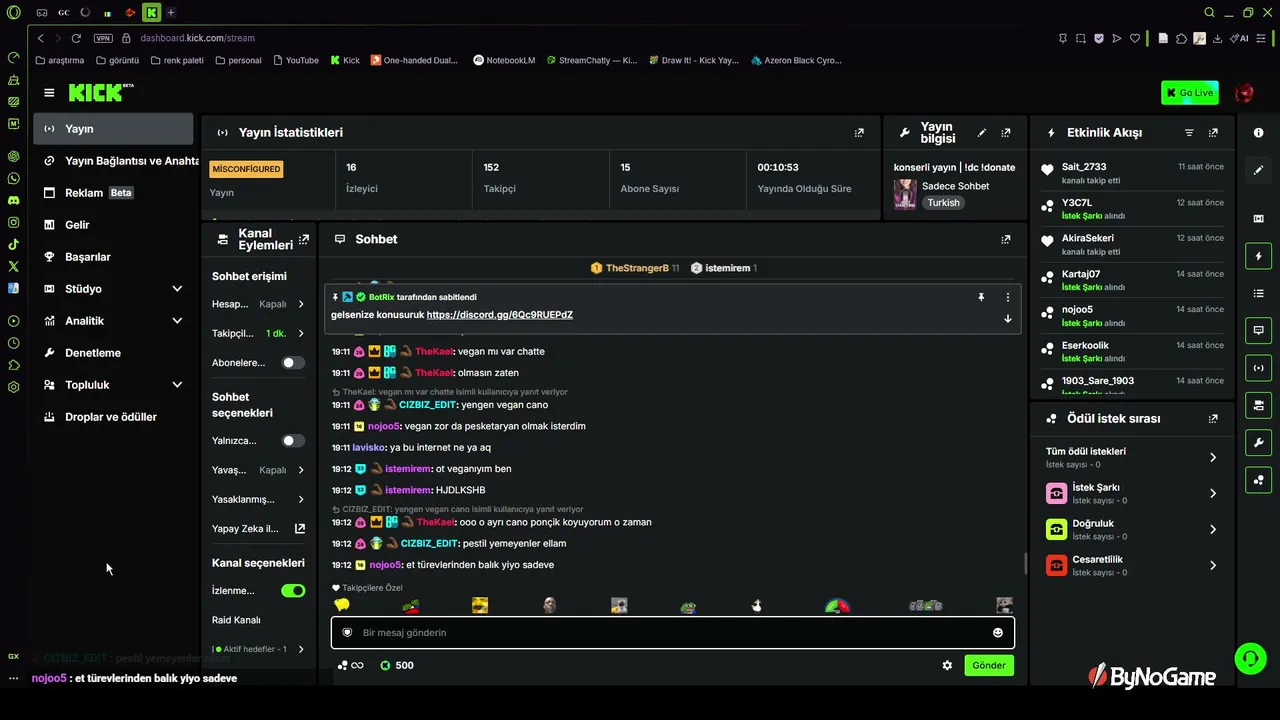The width and height of the screenshot is (1280, 720).
Task: Open the Takipçi 1 dk. setting
Action: tap(258, 333)
